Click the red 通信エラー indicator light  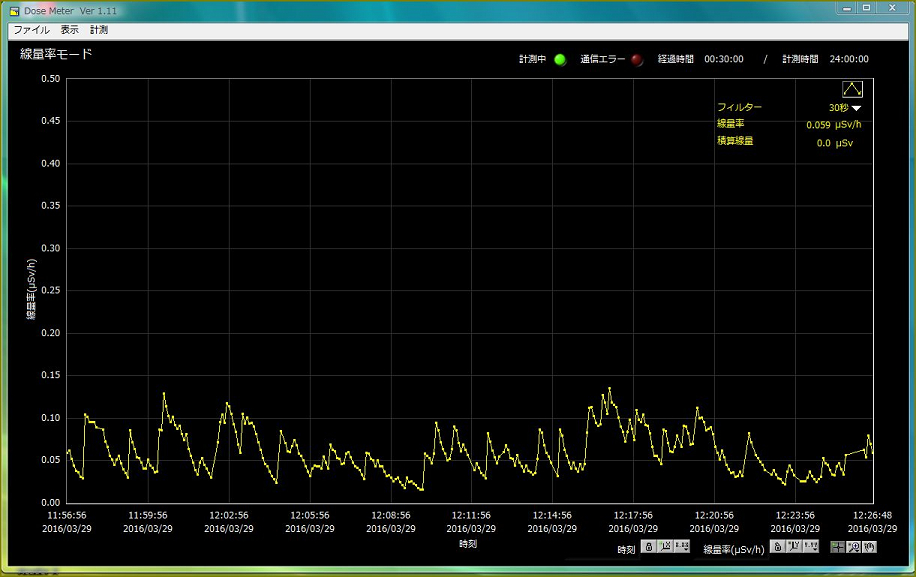pyautogui.click(x=637, y=59)
